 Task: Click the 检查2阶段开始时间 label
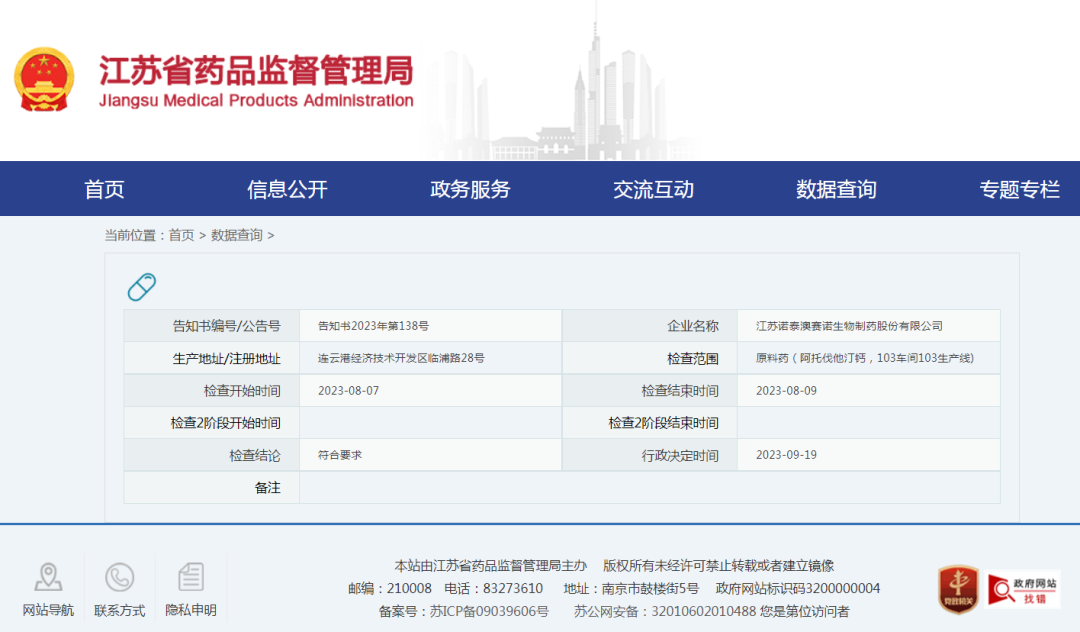pyautogui.click(x=226, y=423)
